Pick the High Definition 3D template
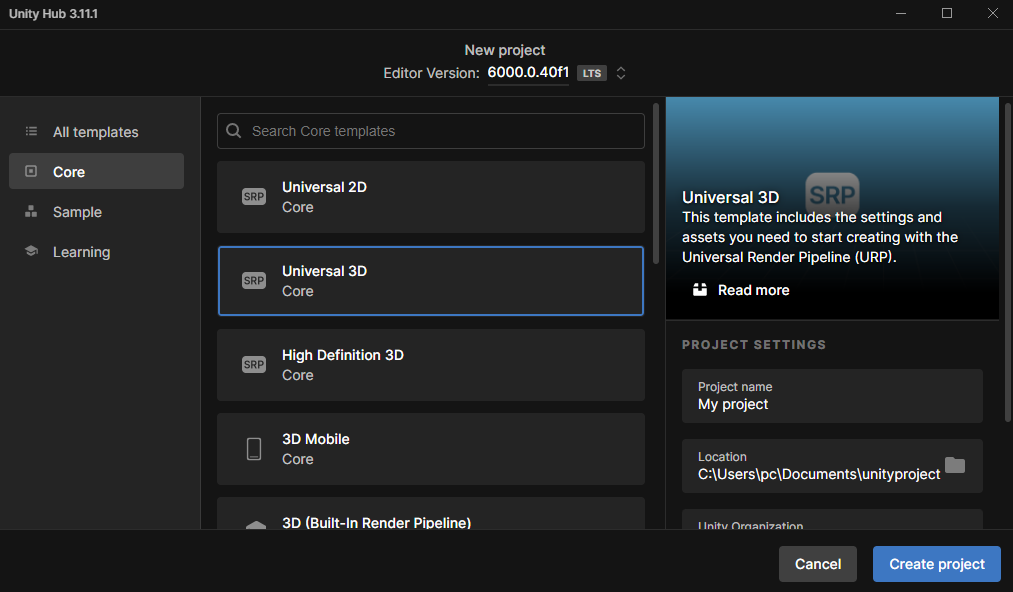The width and height of the screenshot is (1013, 592). pyautogui.click(x=431, y=365)
